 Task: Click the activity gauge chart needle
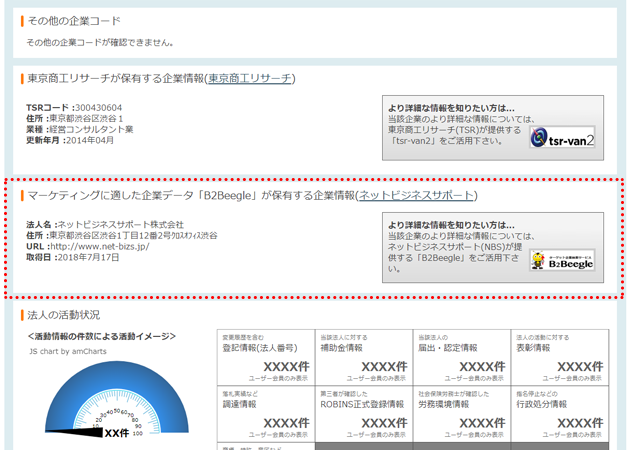click(74, 433)
